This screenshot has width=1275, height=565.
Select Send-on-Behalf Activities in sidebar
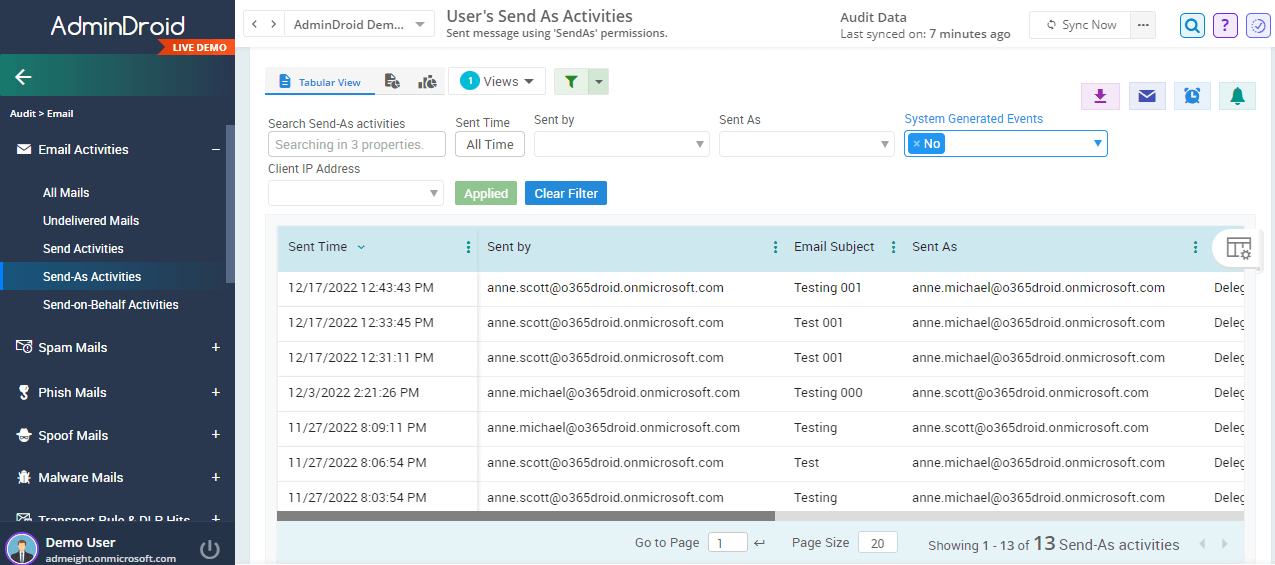110,305
